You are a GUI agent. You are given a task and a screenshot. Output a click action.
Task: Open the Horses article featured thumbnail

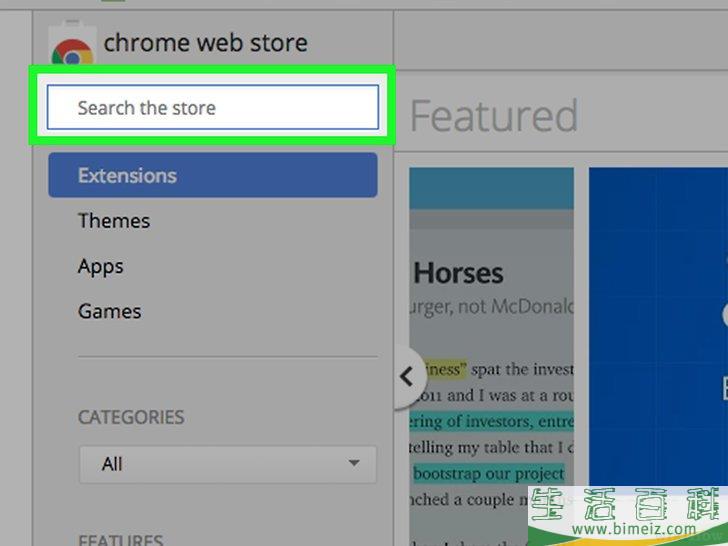tap(491, 357)
